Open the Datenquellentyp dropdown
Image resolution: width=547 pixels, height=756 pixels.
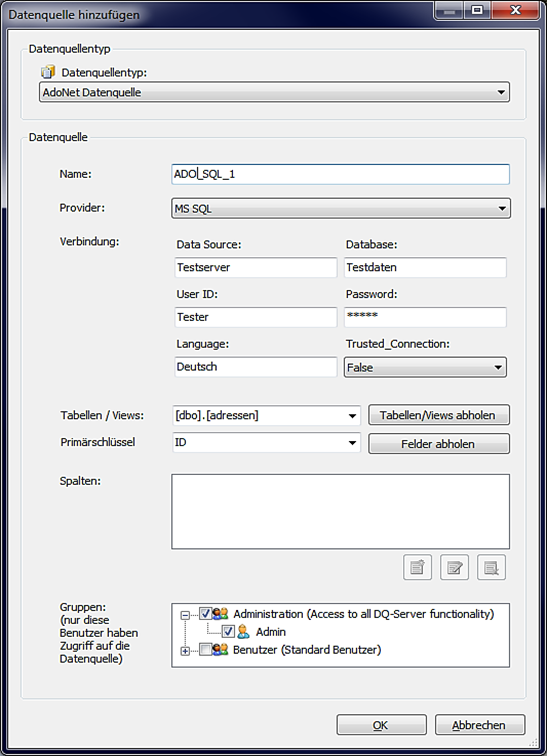274,92
